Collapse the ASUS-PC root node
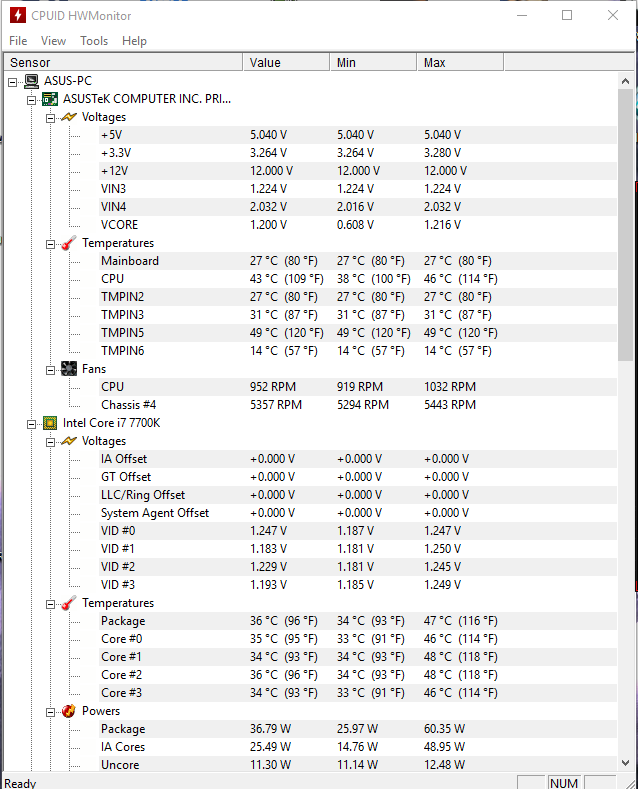 [x=13, y=82]
